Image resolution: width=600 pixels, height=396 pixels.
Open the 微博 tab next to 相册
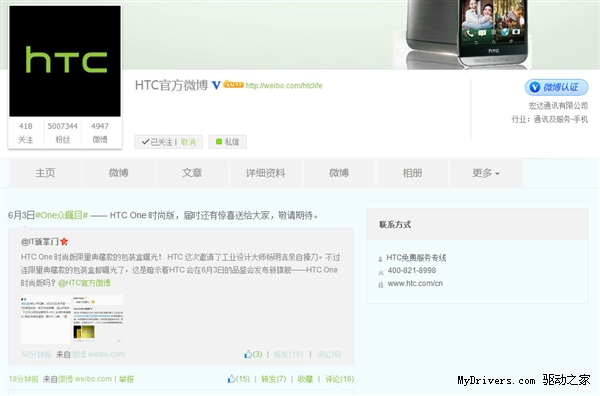(x=339, y=173)
